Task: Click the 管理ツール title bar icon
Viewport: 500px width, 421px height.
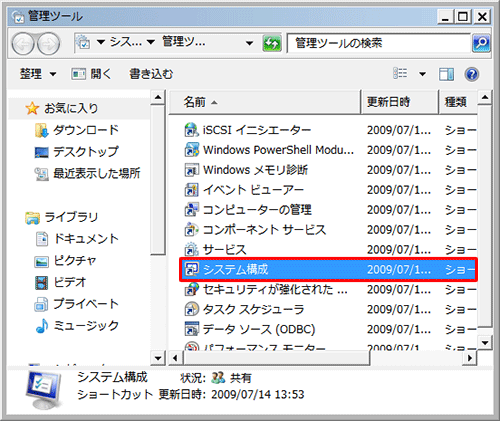Action: (18, 16)
